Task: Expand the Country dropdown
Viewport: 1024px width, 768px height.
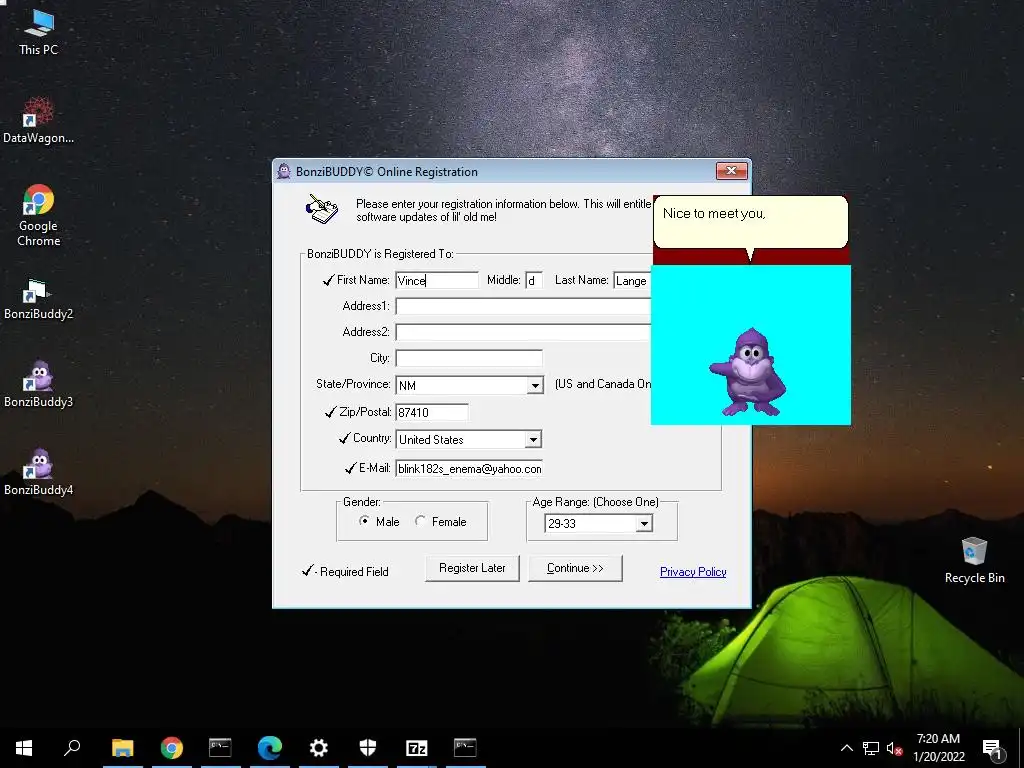Action: [x=533, y=440]
